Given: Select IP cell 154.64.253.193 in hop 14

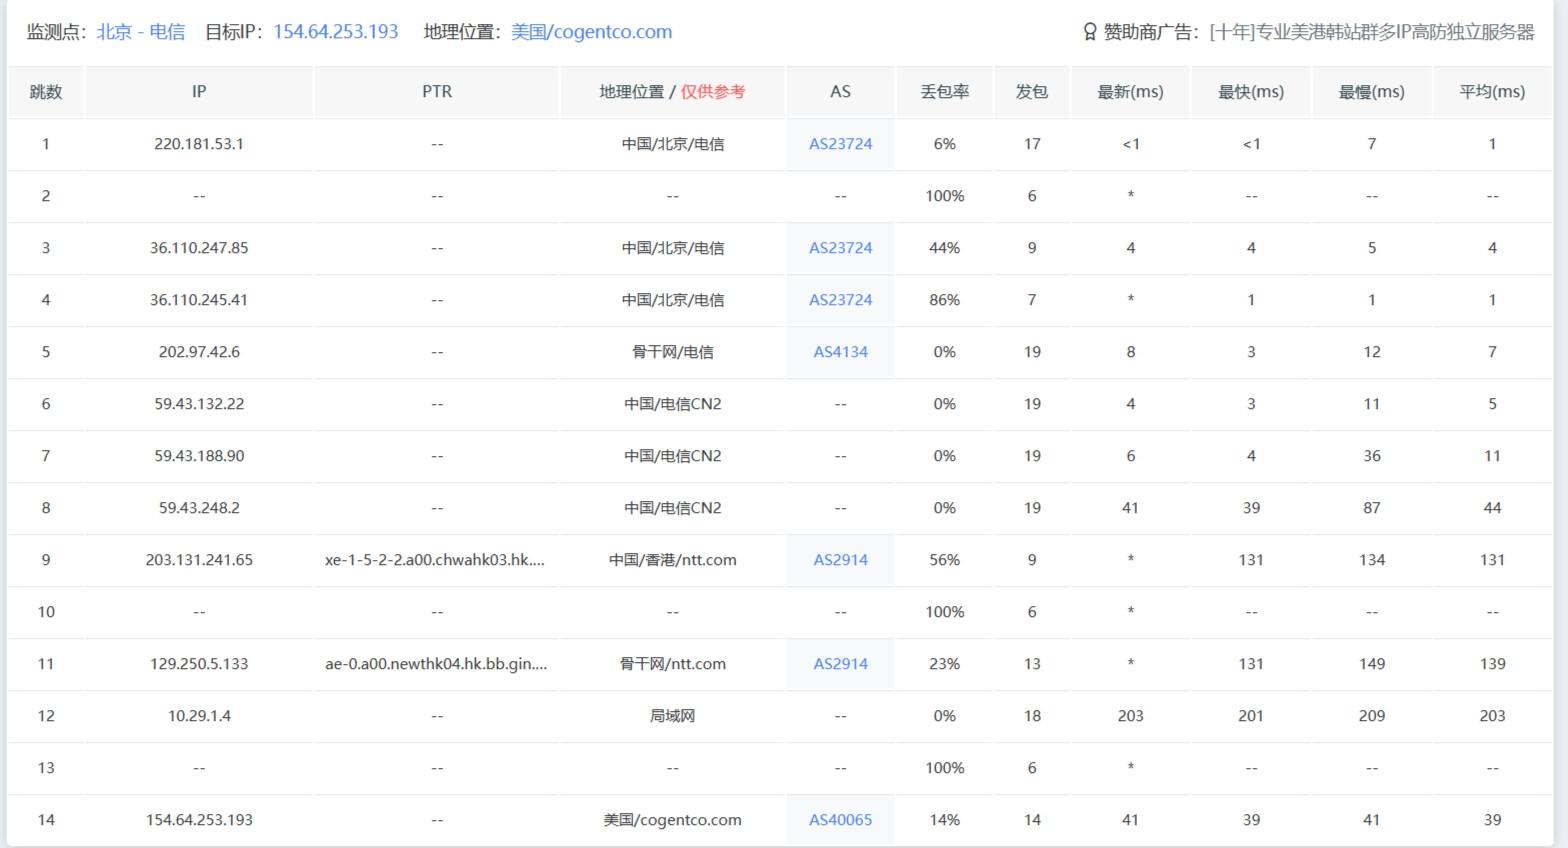Looking at the screenshot, I should coord(199,820).
